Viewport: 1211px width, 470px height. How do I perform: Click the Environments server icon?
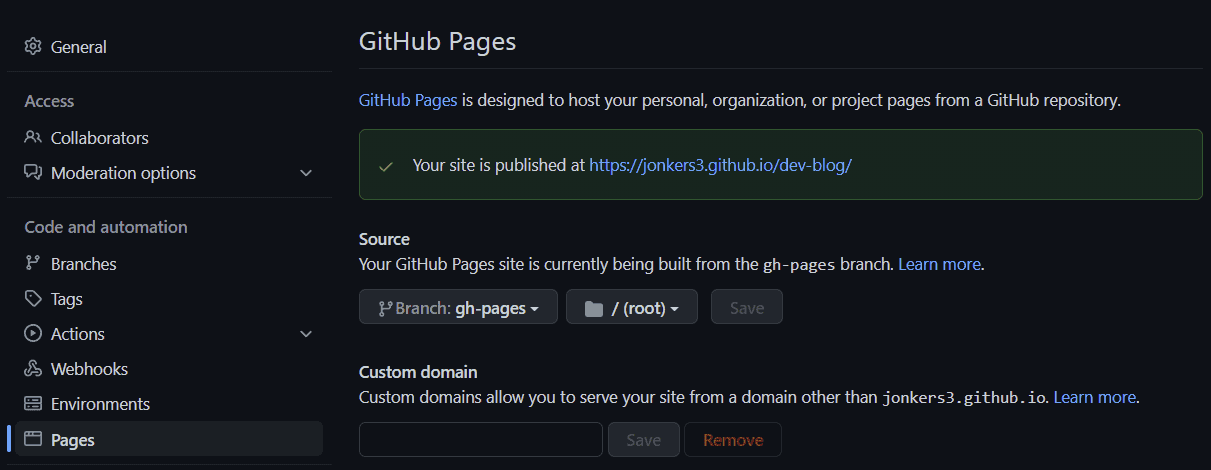tap(33, 404)
